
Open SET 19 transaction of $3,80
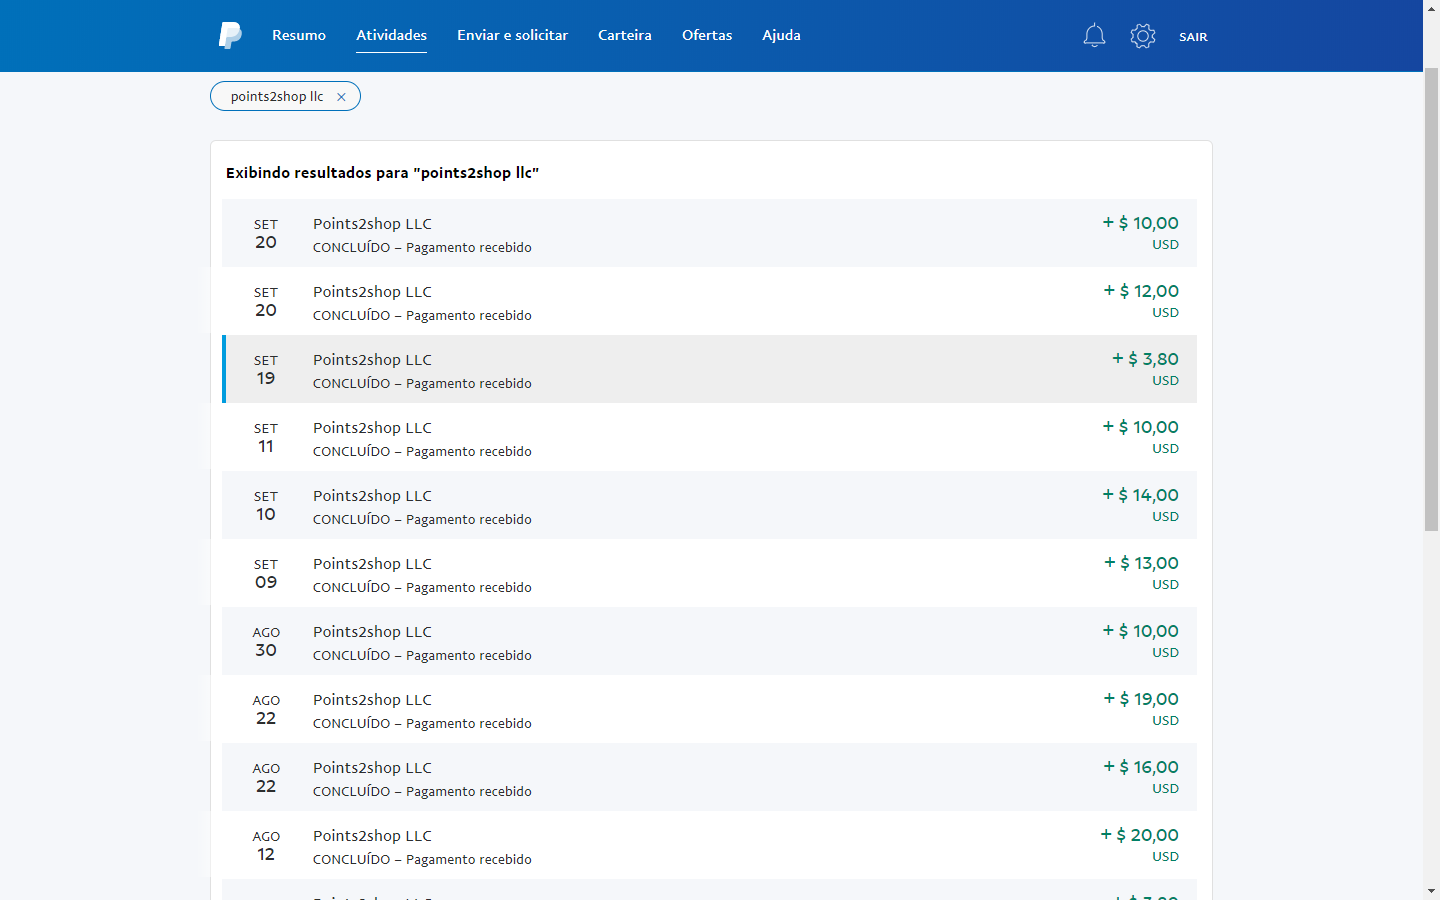click(x=709, y=369)
